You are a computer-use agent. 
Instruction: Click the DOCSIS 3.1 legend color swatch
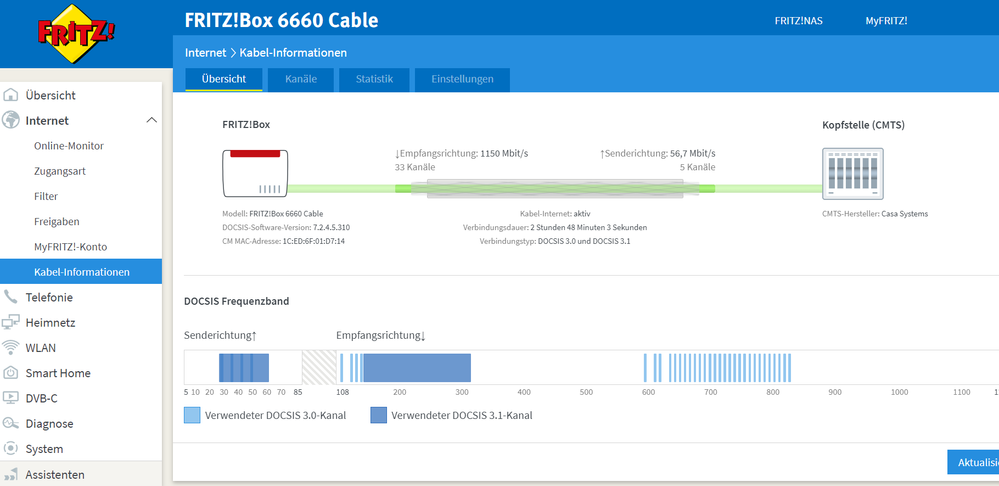tap(378, 415)
